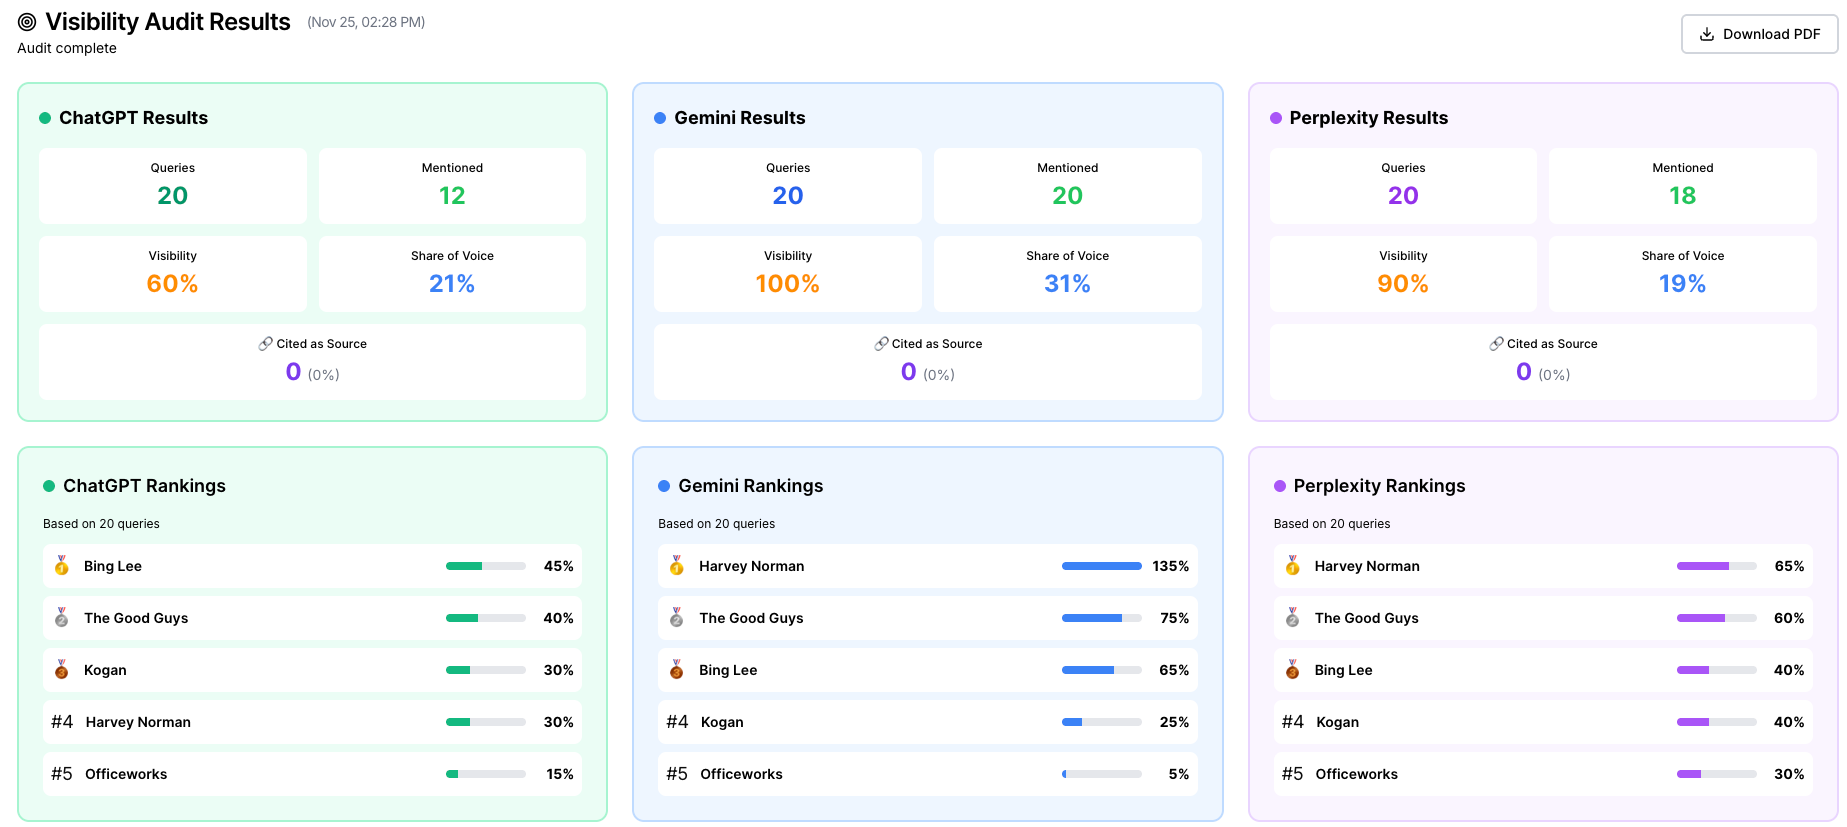Click the bronze medal icon for Bing Lee in Perplexity Rankings
Image resolution: width=1847 pixels, height=827 pixels.
1292,670
